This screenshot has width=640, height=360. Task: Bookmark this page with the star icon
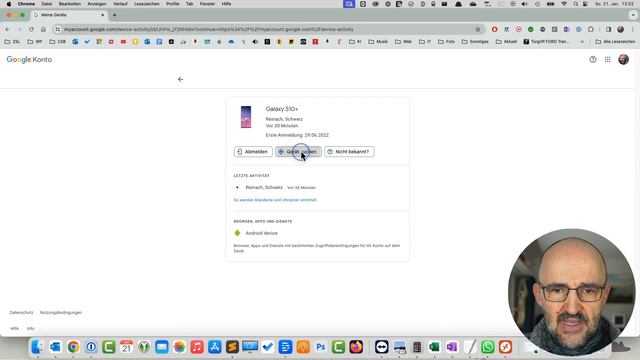[x=478, y=29]
